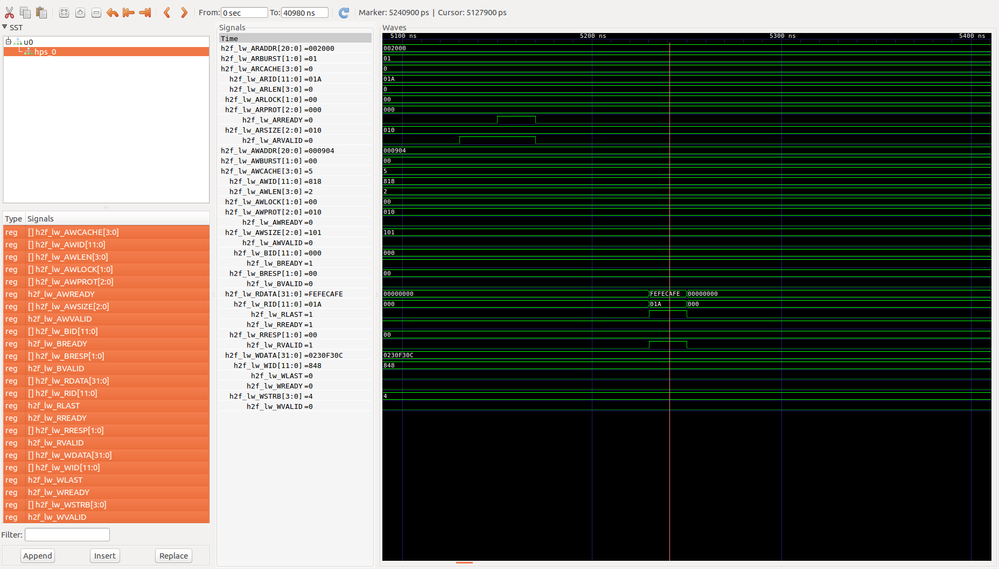The width and height of the screenshot is (999, 569).
Task: Click the ARREADY high pulse in waveform
Action: point(516,120)
